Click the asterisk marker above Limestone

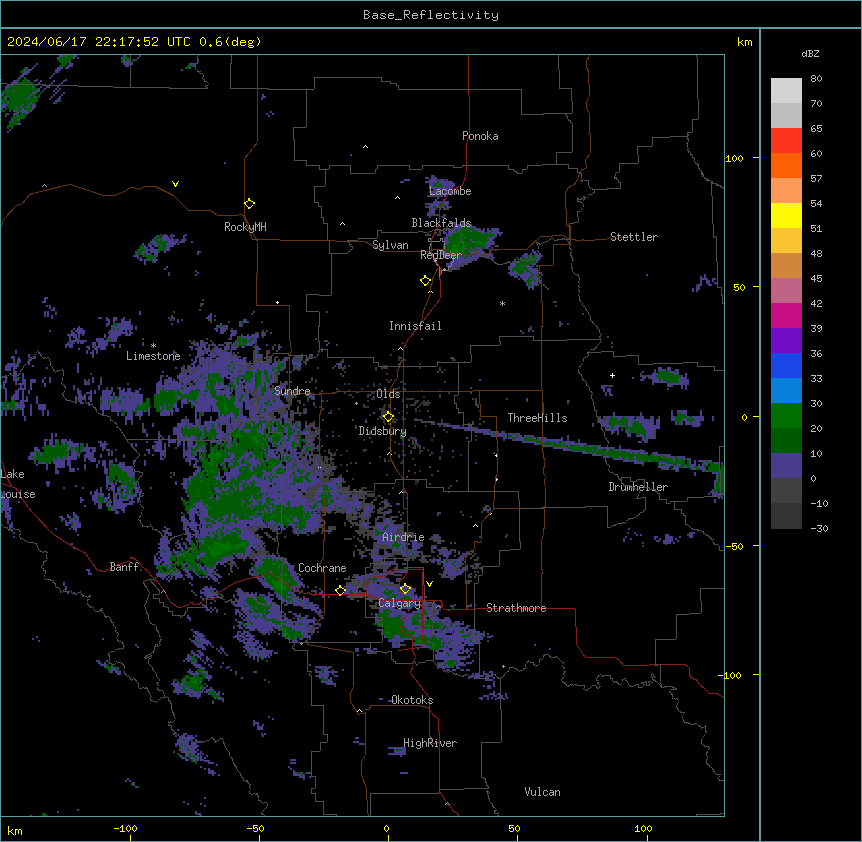point(153,346)
